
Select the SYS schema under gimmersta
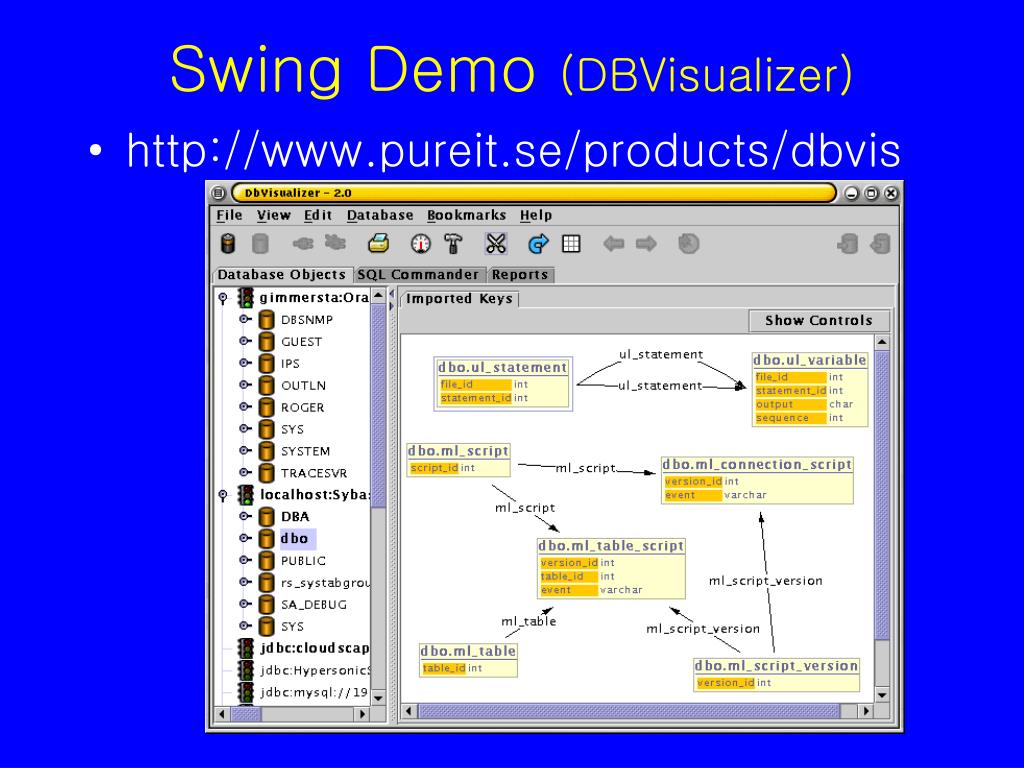point(292,429)
